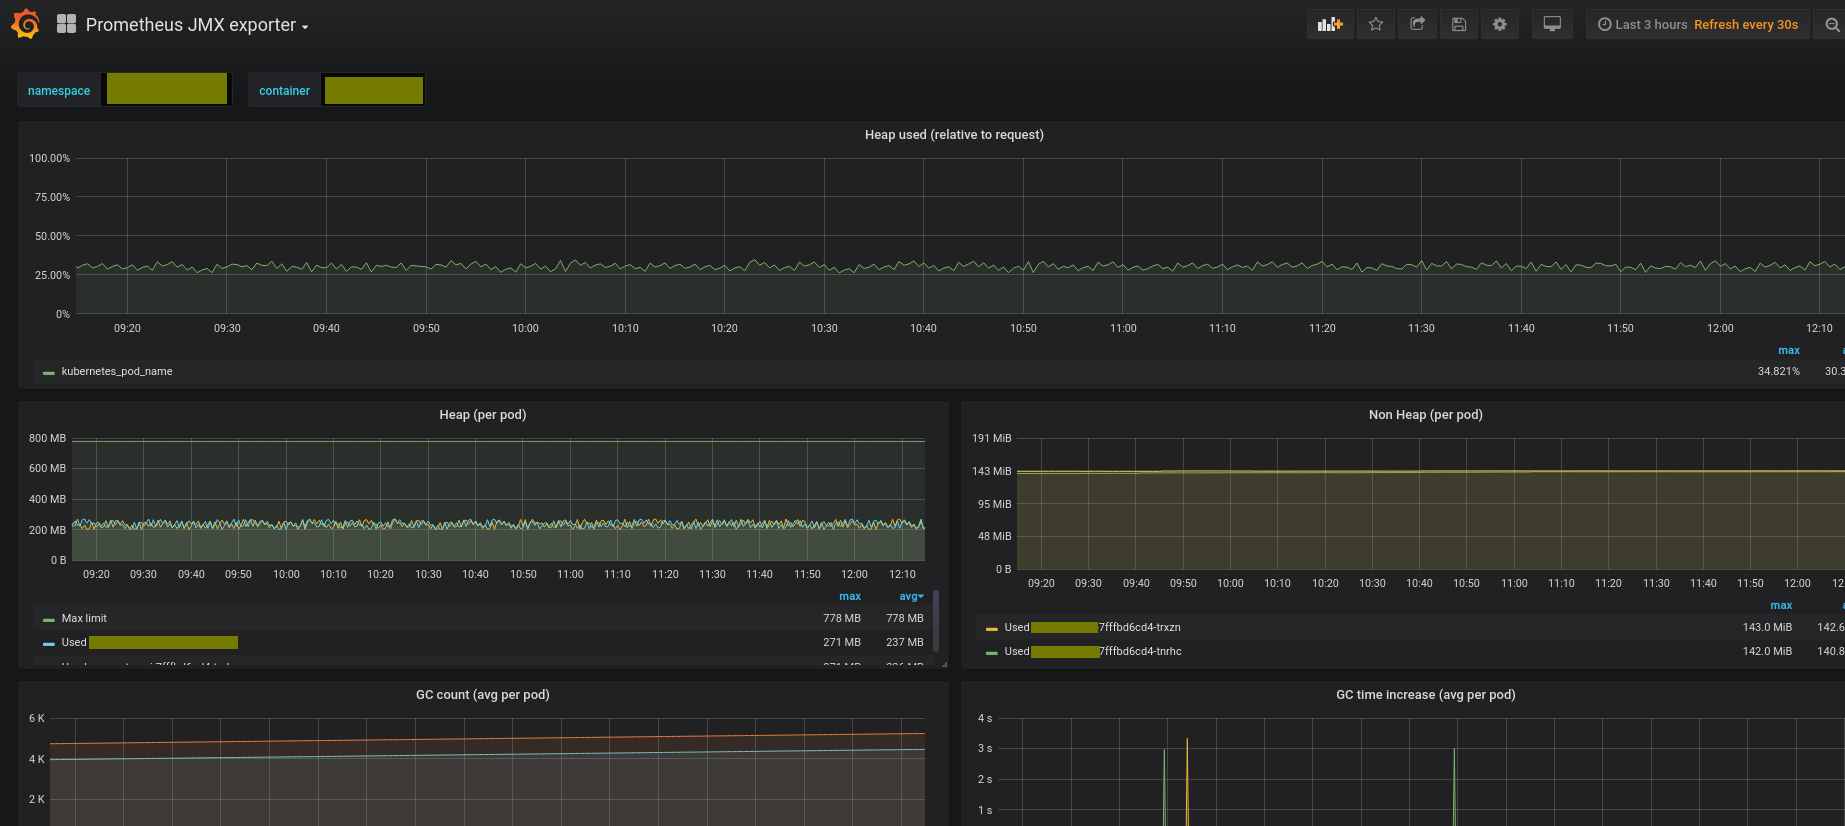Click the Add panel icon
1845x826 pixels.
click(1330, 24)
